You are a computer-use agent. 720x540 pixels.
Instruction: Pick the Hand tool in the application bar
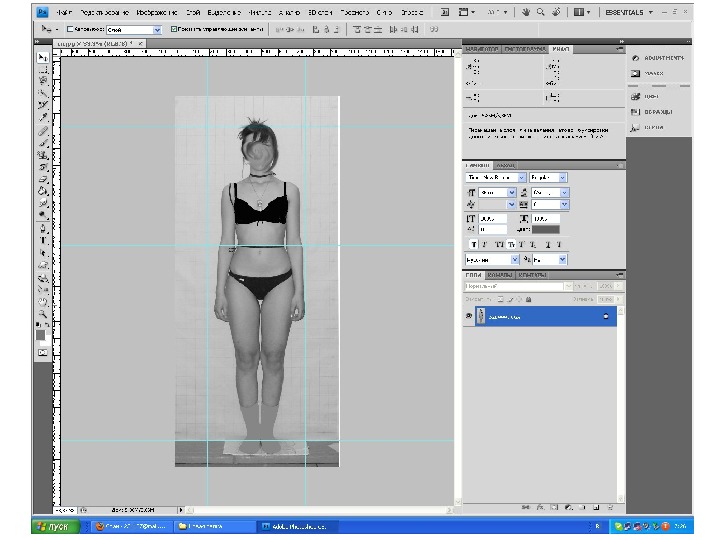click(x=526, y=14)
